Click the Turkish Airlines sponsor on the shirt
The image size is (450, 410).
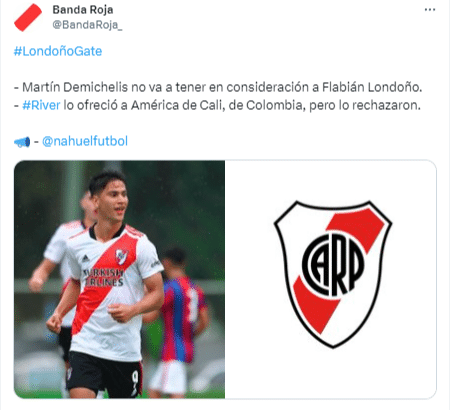point(104,277)
